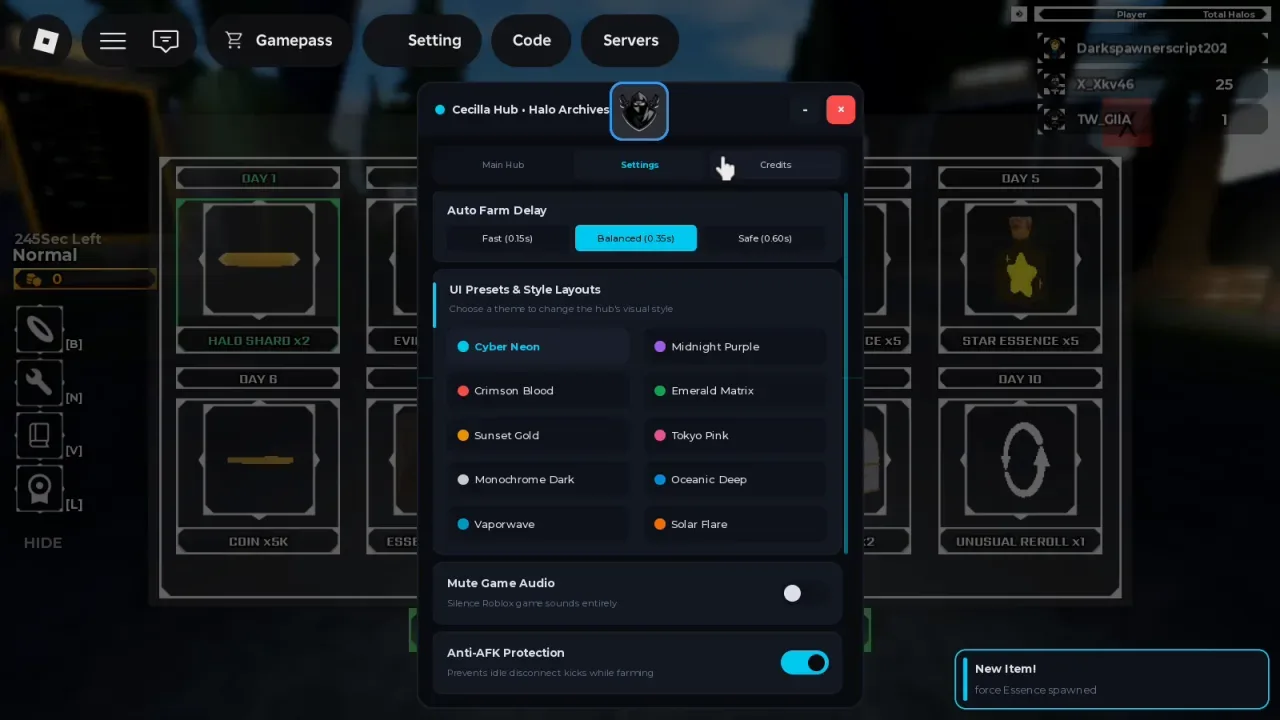Click the Cecilla Hub hooded avatar logo

tap(639, 110)
